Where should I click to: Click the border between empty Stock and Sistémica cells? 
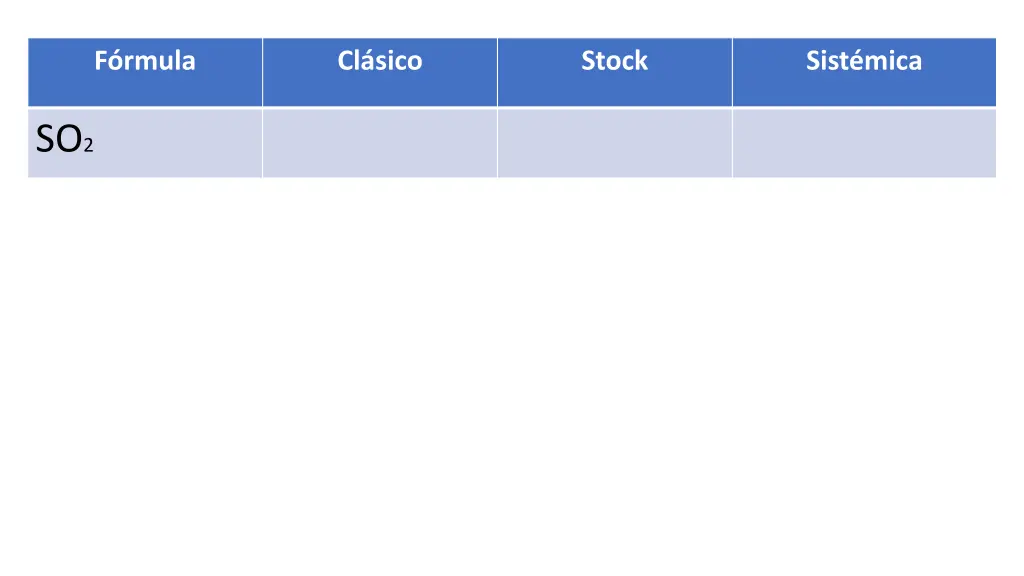733,143
